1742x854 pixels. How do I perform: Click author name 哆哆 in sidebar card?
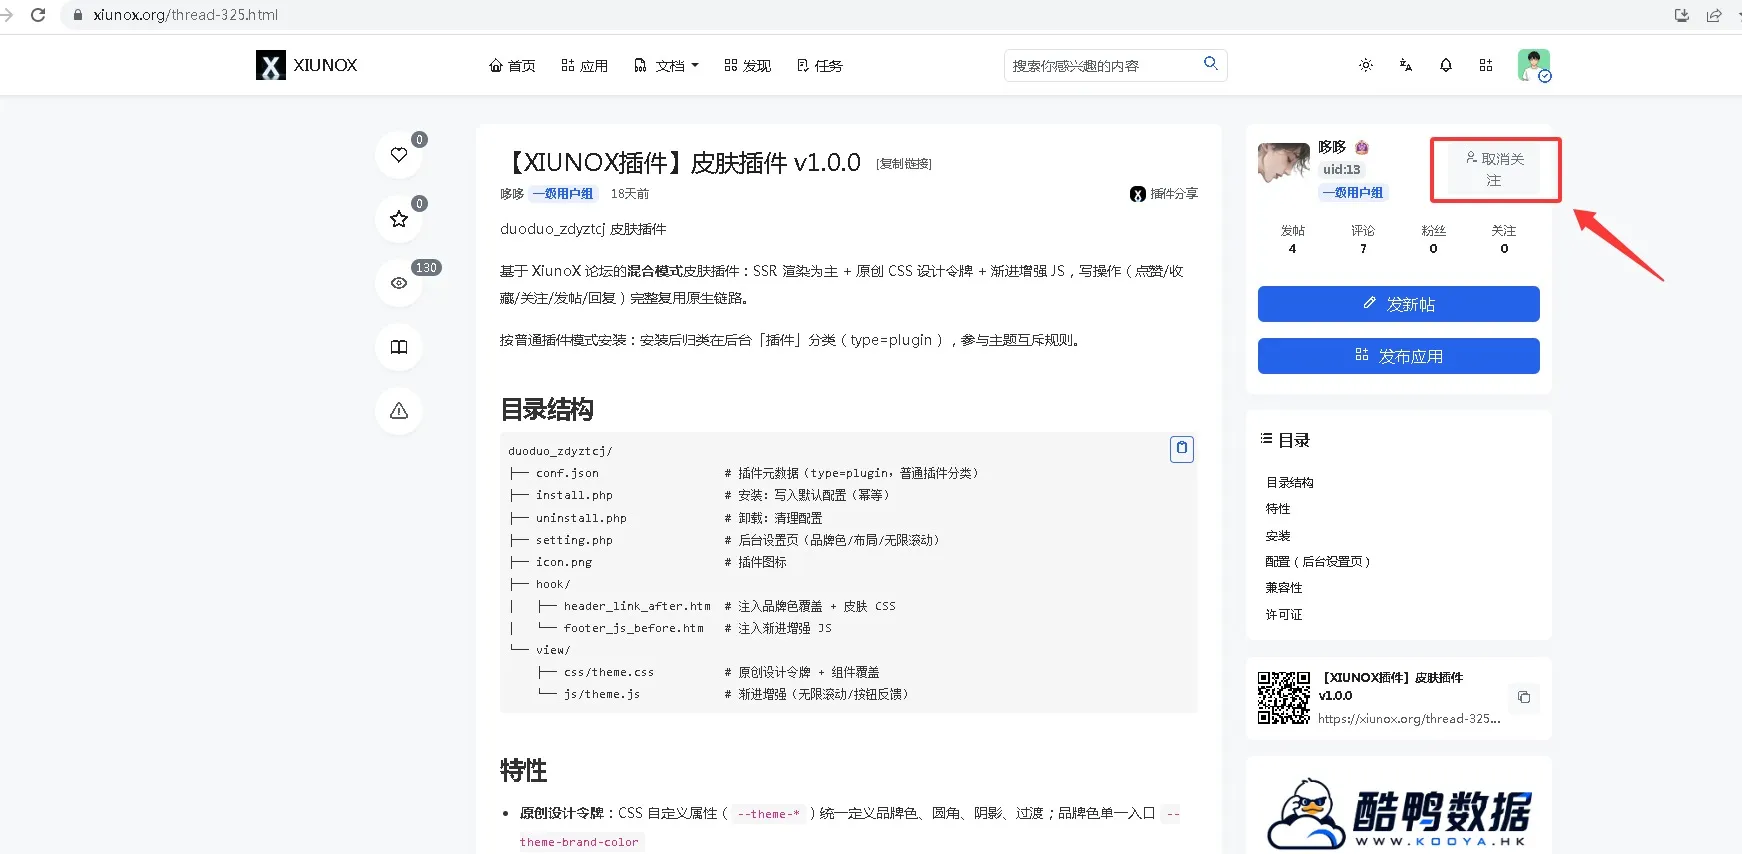(x=1332, y=147)
